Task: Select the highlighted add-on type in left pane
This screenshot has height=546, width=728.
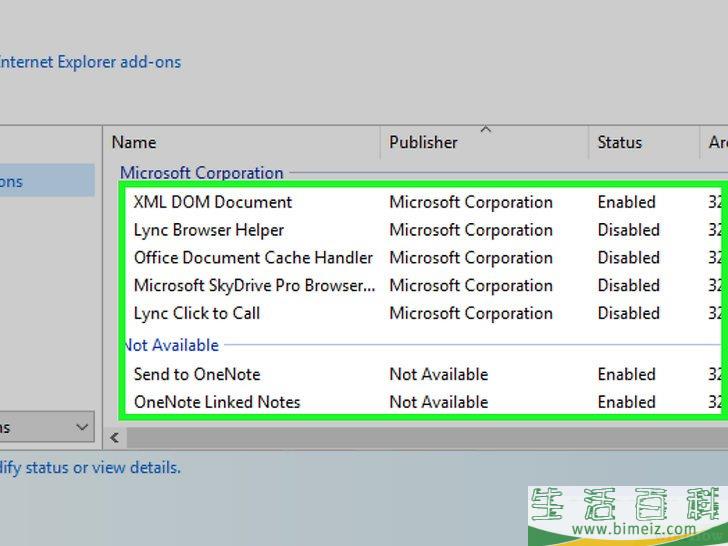Action: click(46, 181)
